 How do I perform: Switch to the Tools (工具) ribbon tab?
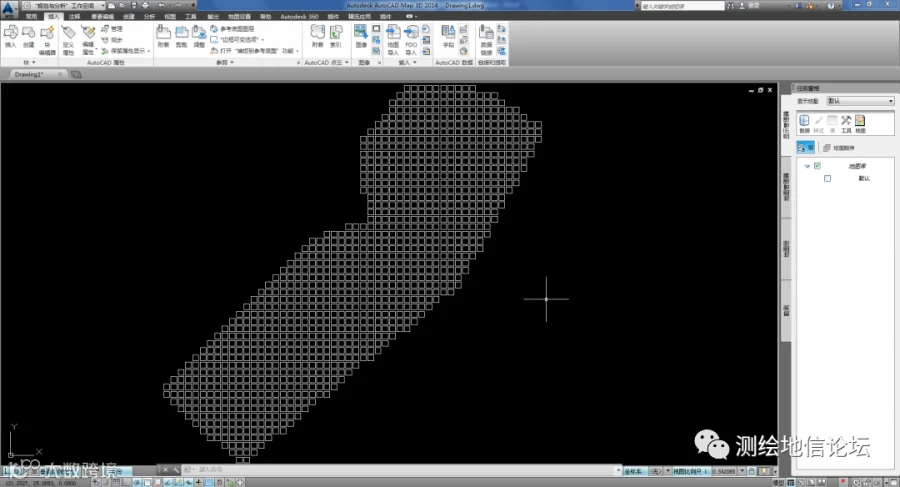click(x=191, y=17)
